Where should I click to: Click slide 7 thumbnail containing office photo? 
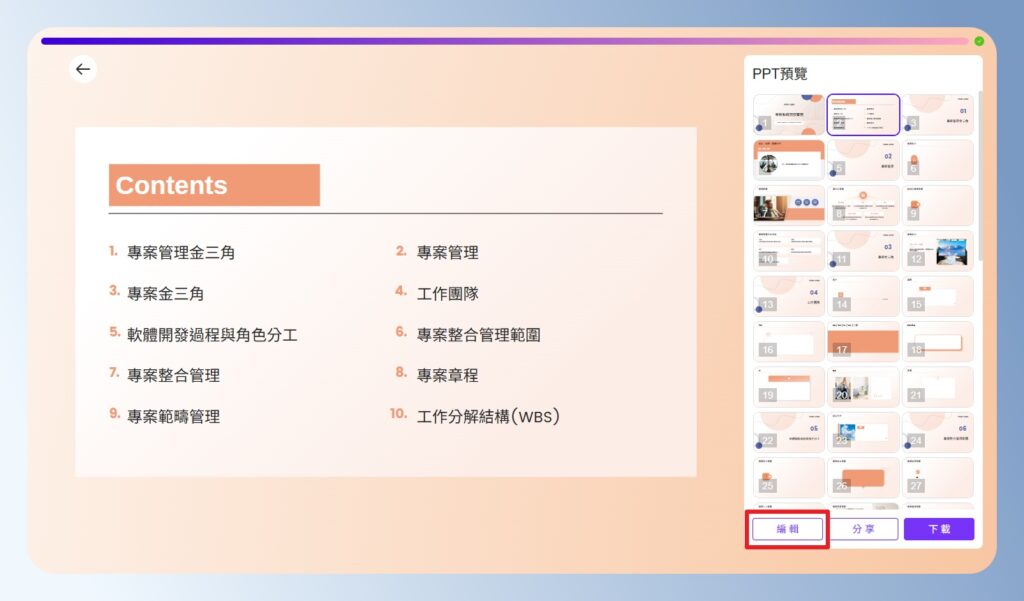[x=788, y=205]
